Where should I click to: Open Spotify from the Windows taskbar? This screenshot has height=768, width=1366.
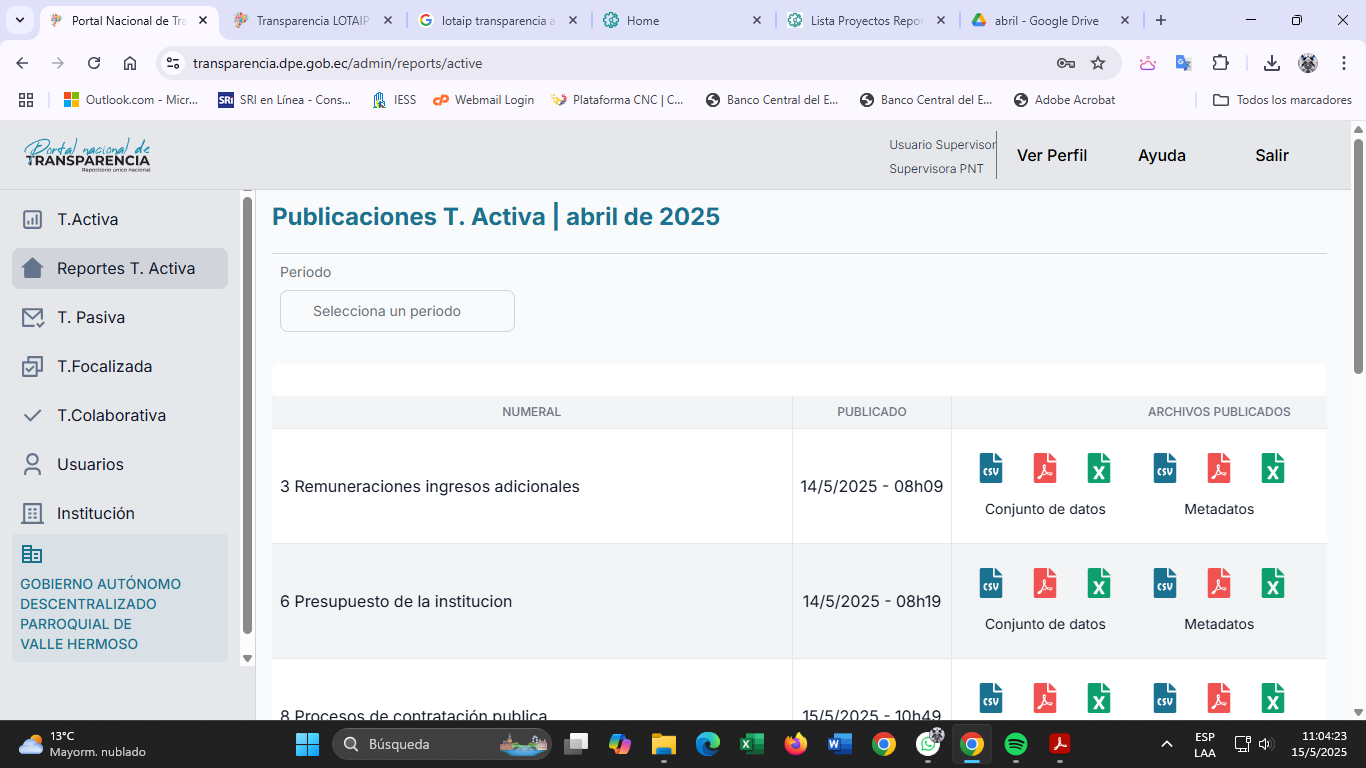pos(1015,744)
